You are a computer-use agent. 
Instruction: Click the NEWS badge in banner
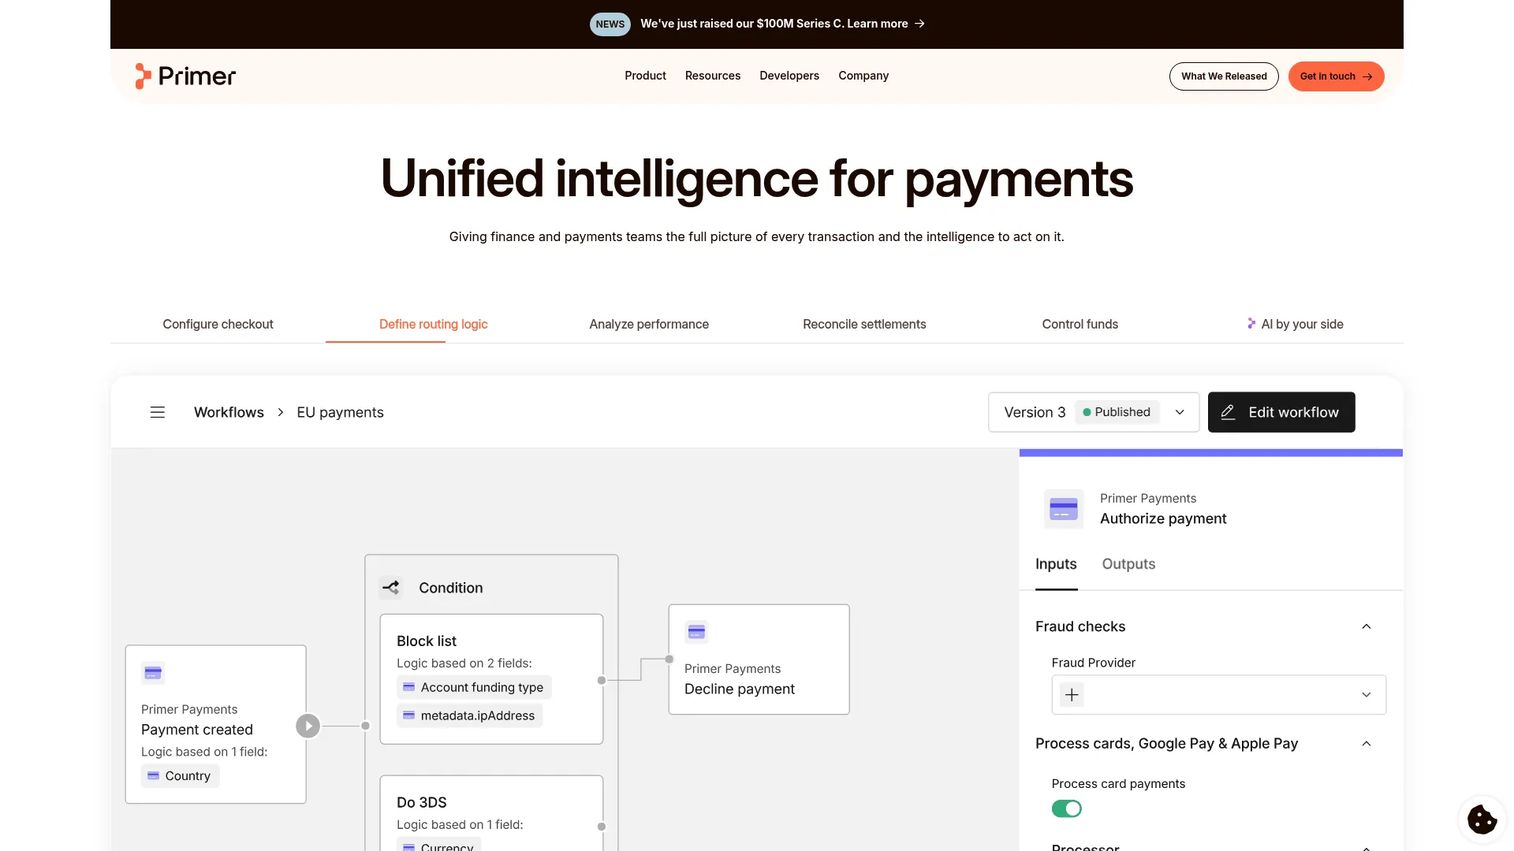(610, 24)
